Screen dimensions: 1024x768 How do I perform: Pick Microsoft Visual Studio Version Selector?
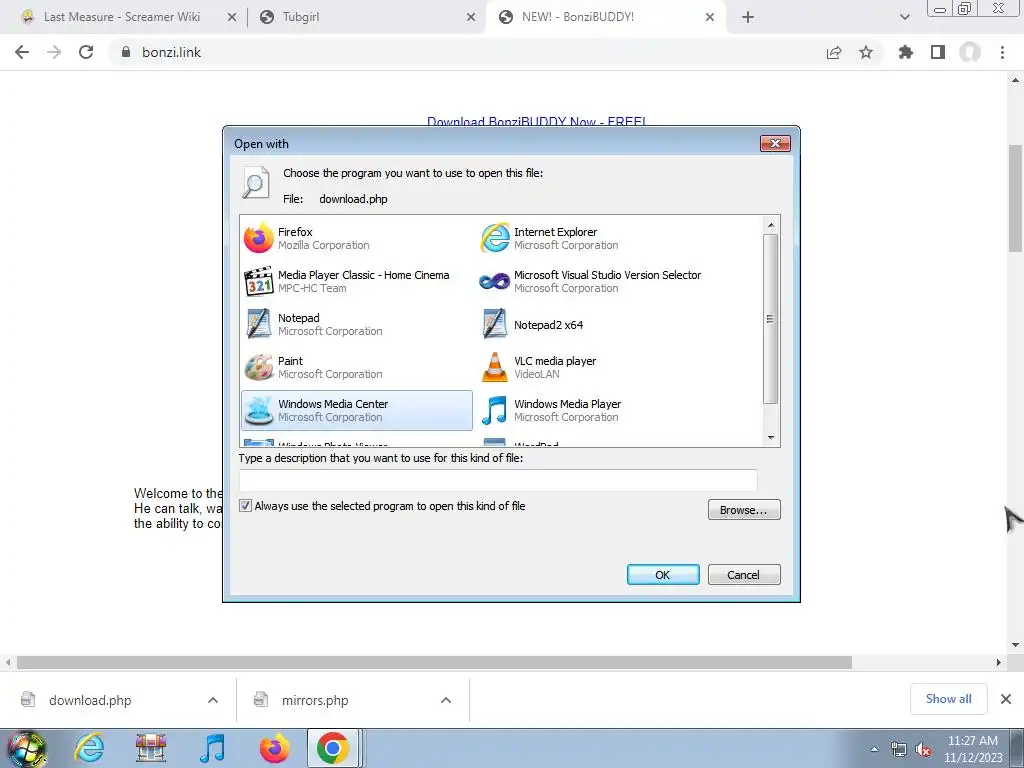pyautogui.click(x=592, y=281)
